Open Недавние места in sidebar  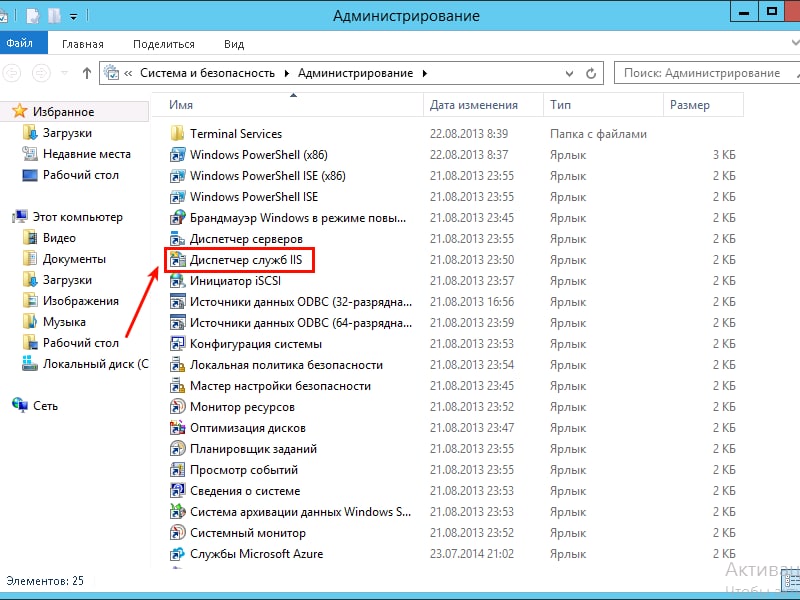pyautogui.click(x=86, y=154)
